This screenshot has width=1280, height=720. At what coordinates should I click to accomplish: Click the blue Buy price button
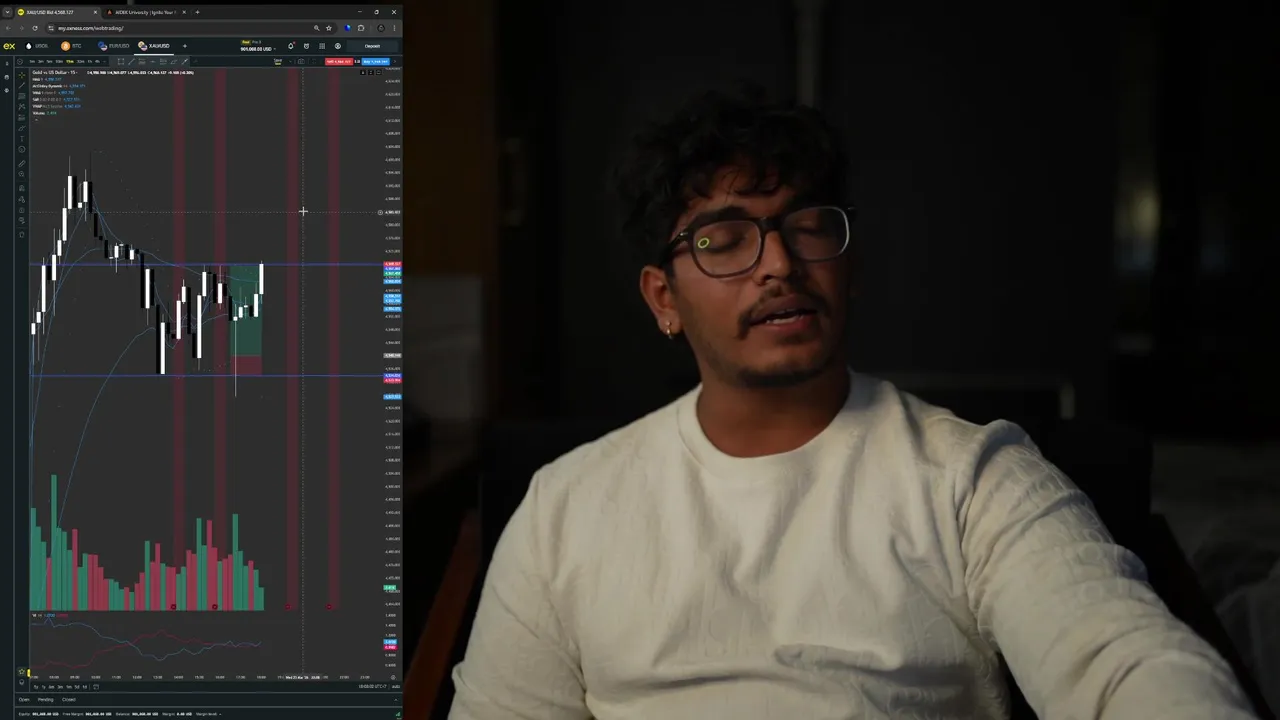coord(376,62)
